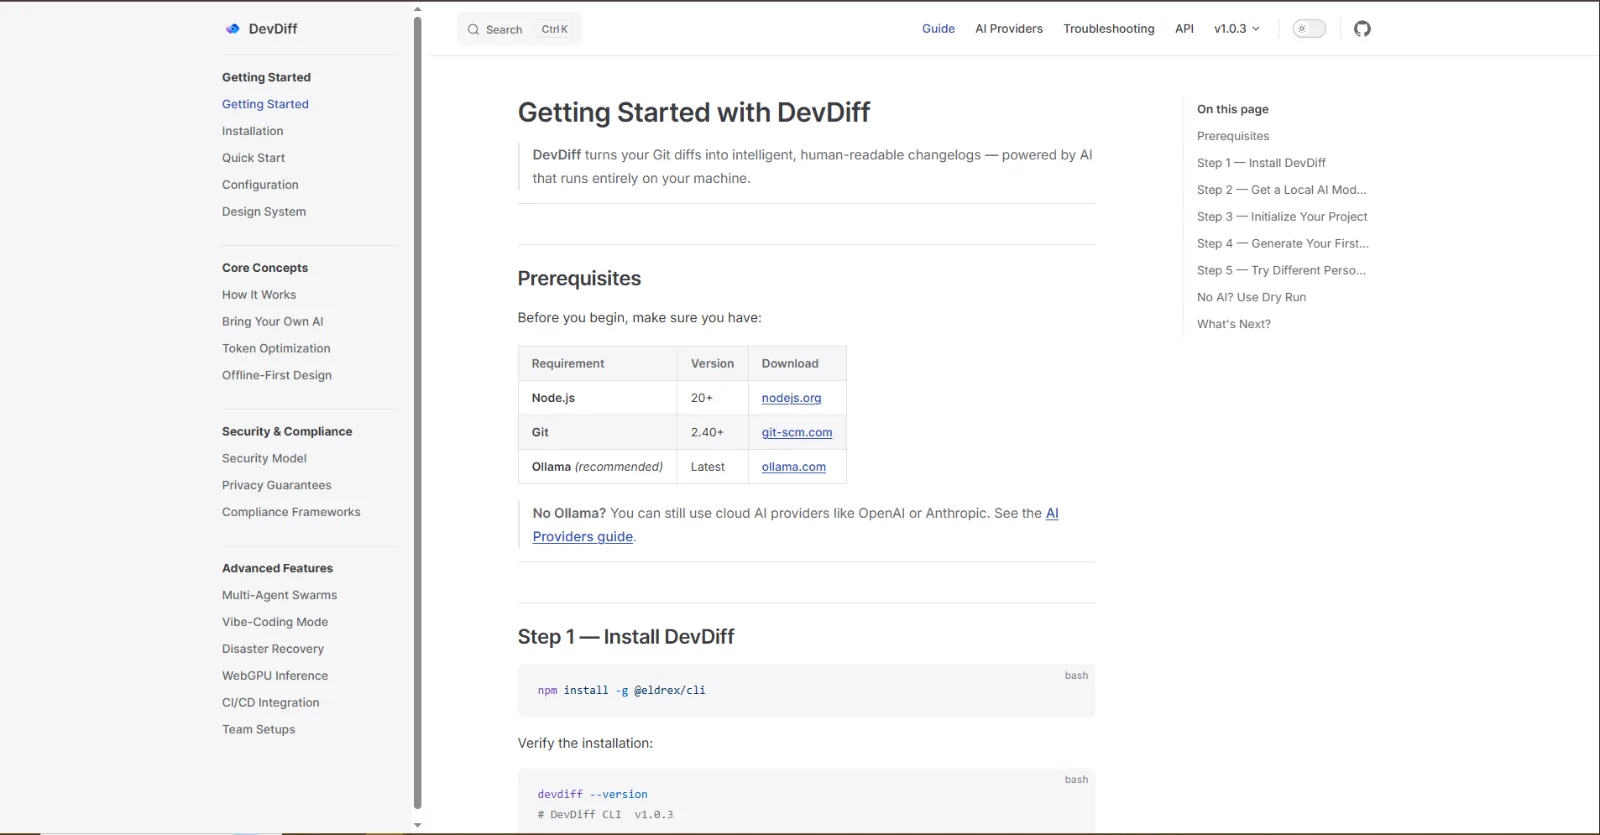Viewport: 1600px width, 835px height.
Task: Jump to Step 3 — Initialize Your Project
Action: click(1282, 218)
